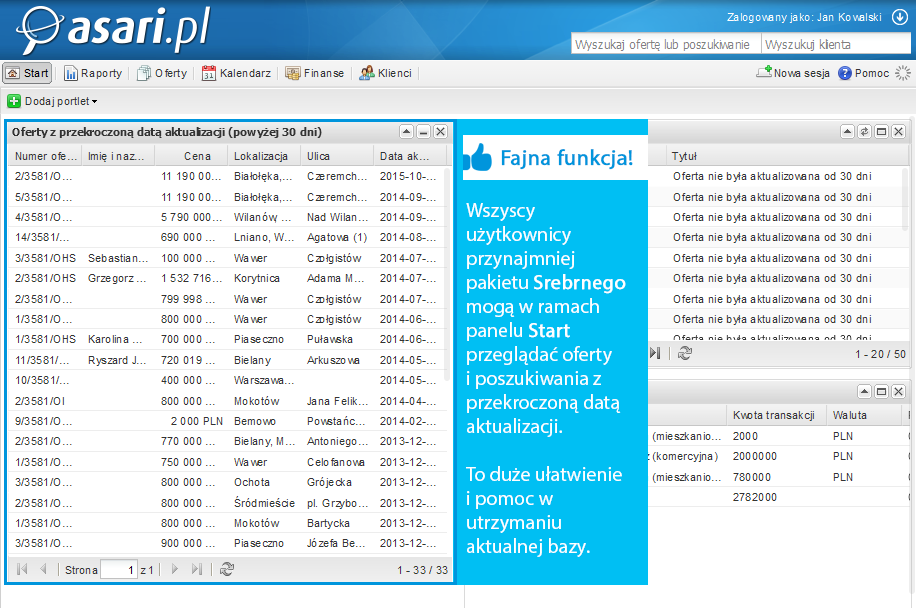Open the Kalendarz section
Screen dimensions: 916x608
click(236, 73)
